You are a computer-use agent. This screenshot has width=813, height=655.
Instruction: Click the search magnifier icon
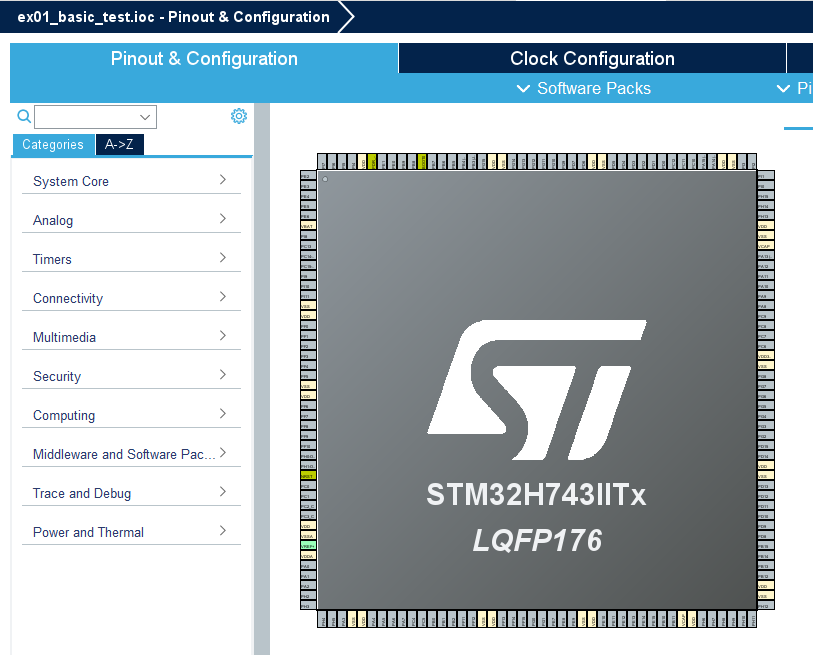(24, 116)
